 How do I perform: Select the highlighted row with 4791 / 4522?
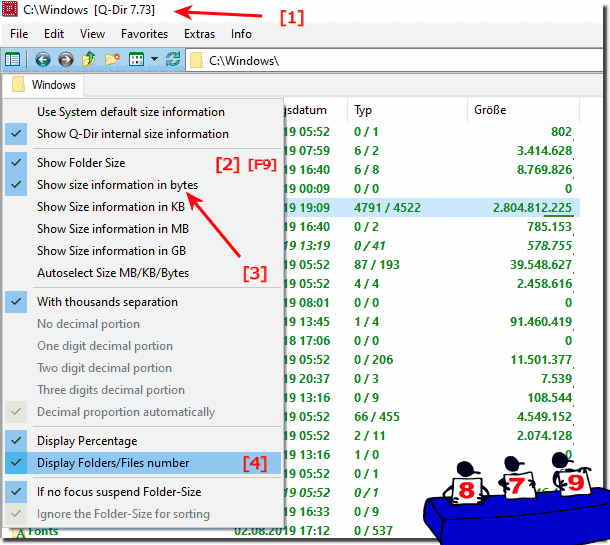[x=432, y=207]
